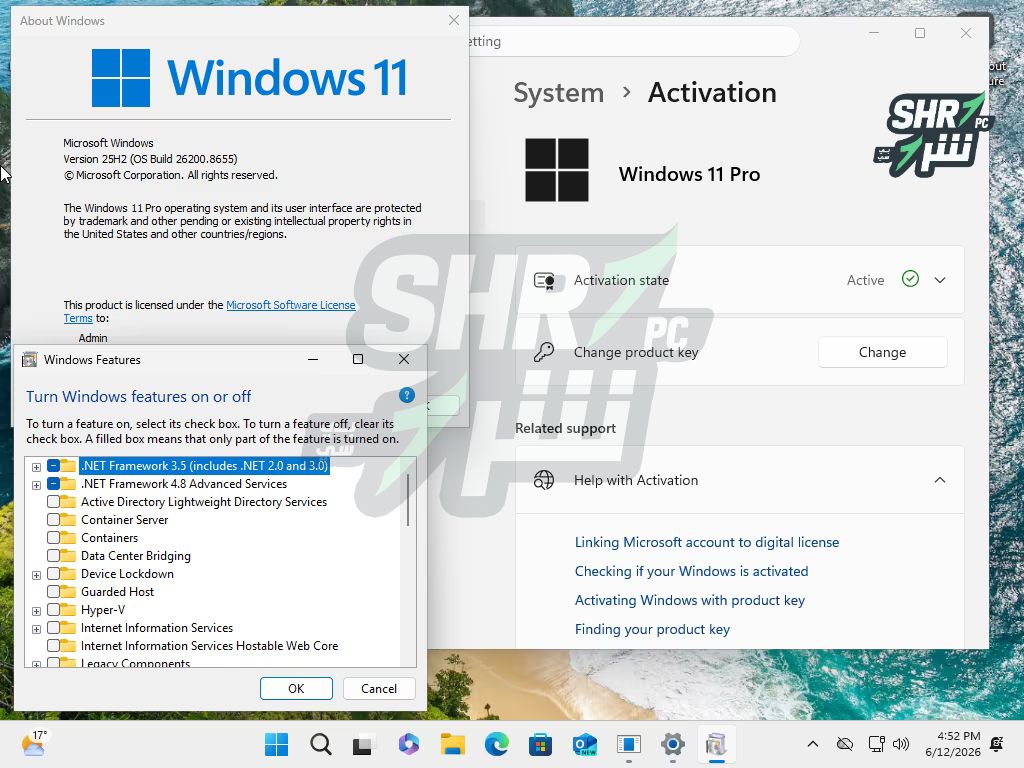Click the Activation state certificate icon
1024x768 pixels.
544,280
